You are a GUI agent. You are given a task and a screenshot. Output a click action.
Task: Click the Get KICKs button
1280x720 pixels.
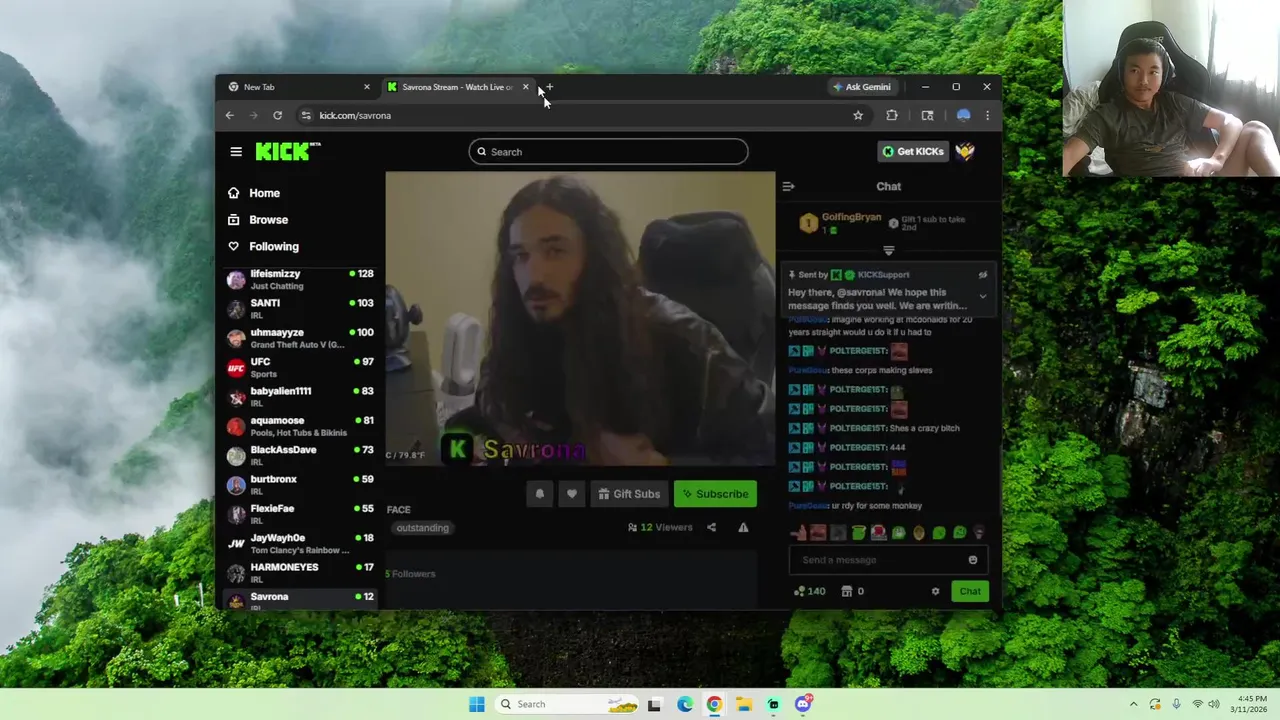pos(913,151)
